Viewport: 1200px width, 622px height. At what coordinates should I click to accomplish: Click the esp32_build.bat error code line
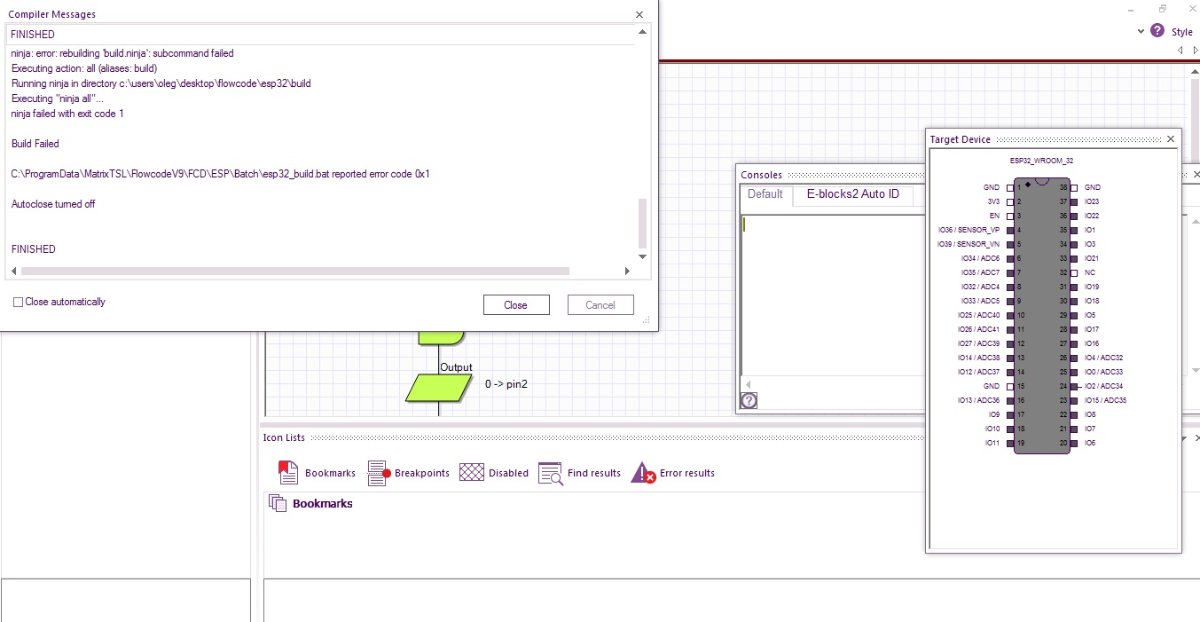coord(220,174)
